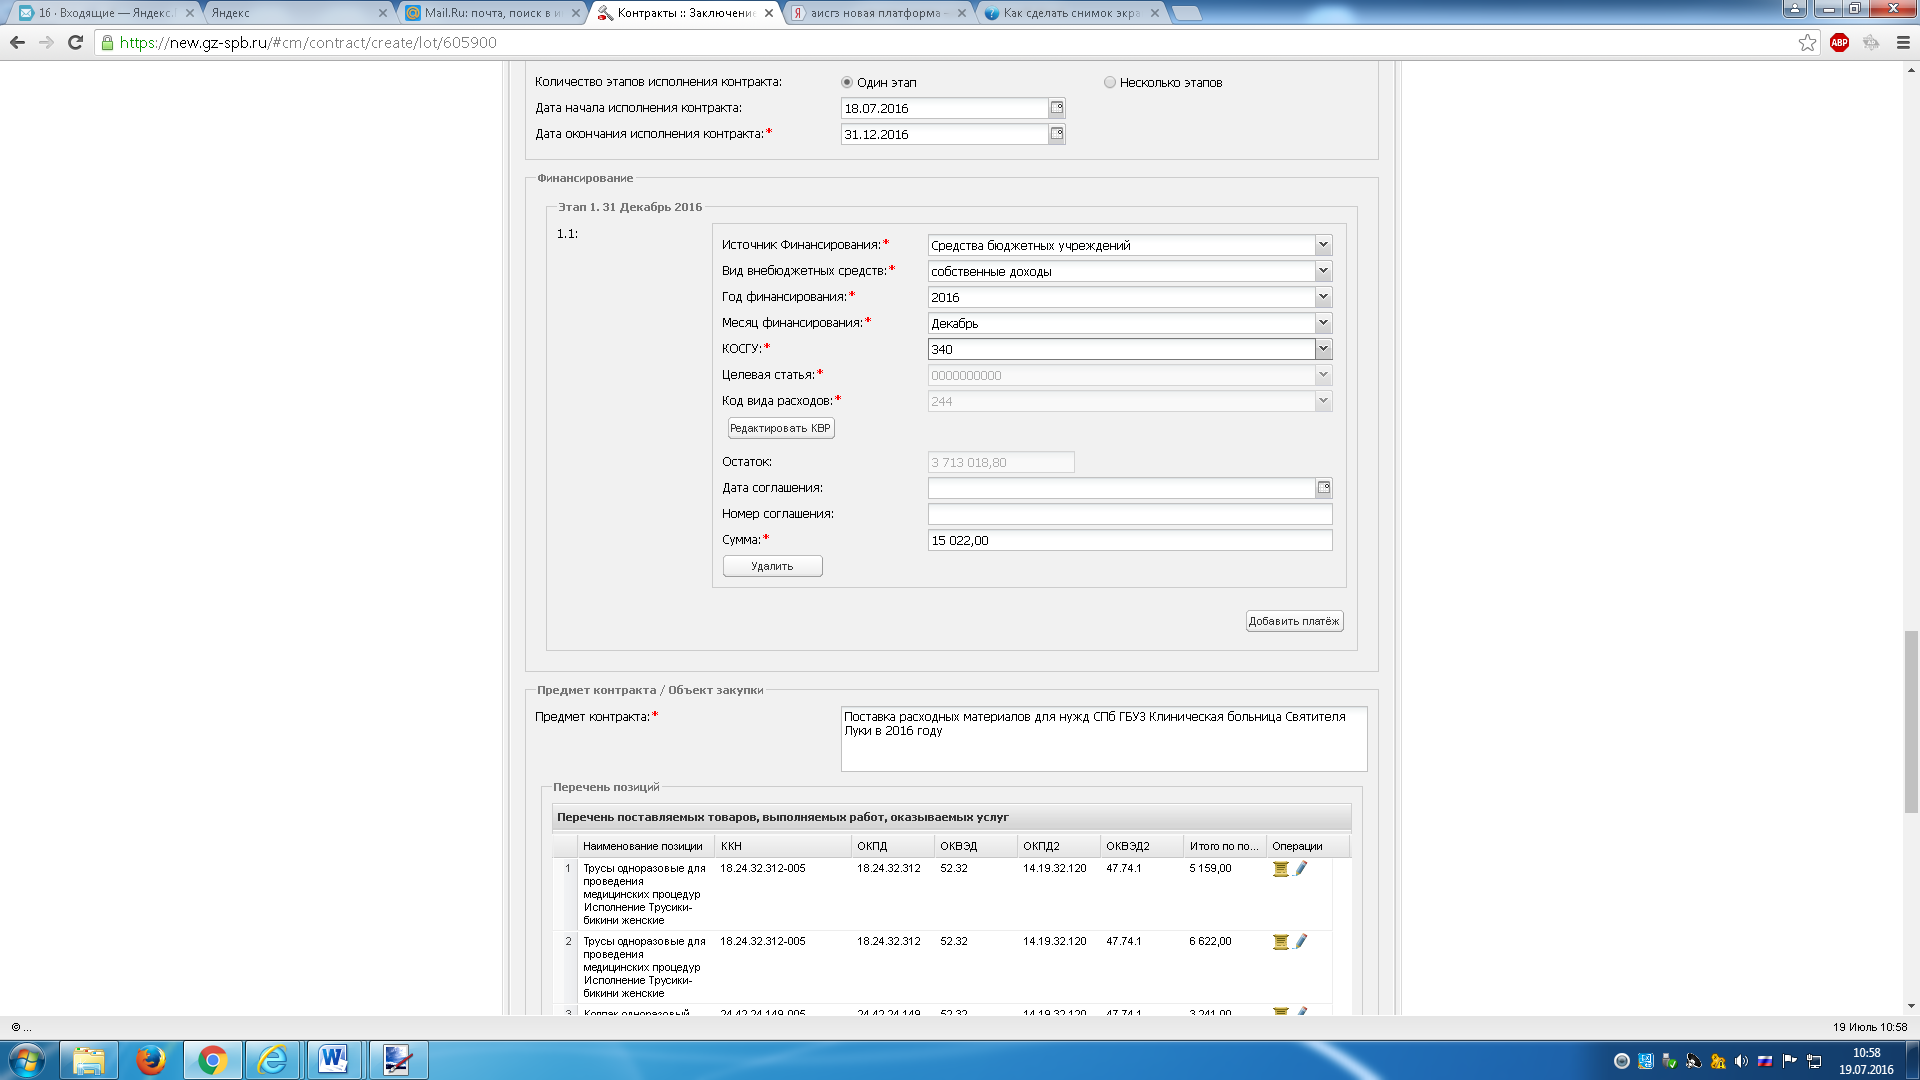Image resolution: width=1920 pixels, height=1080 pixels.
Task: Bookmark the page with the star icon
Action: coord(1807,42)
